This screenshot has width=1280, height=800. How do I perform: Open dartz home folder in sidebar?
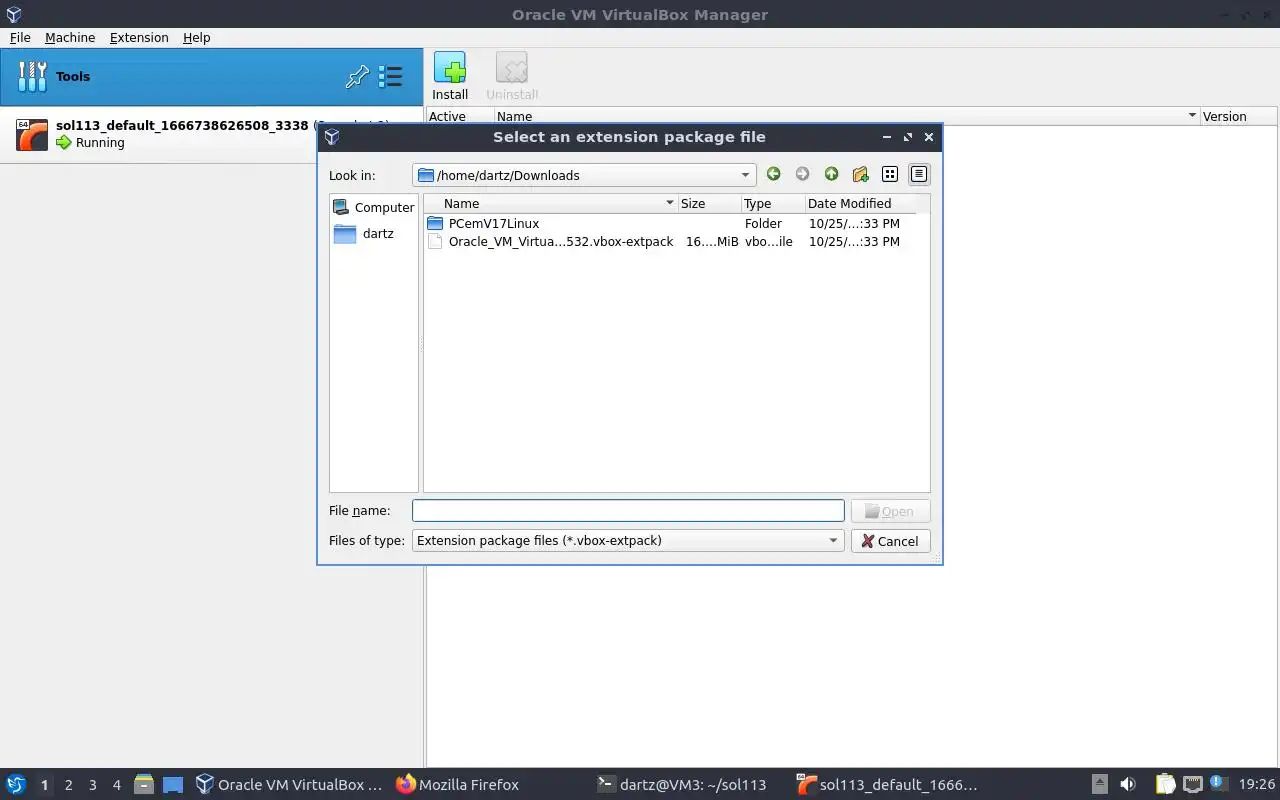coord(364,233)
